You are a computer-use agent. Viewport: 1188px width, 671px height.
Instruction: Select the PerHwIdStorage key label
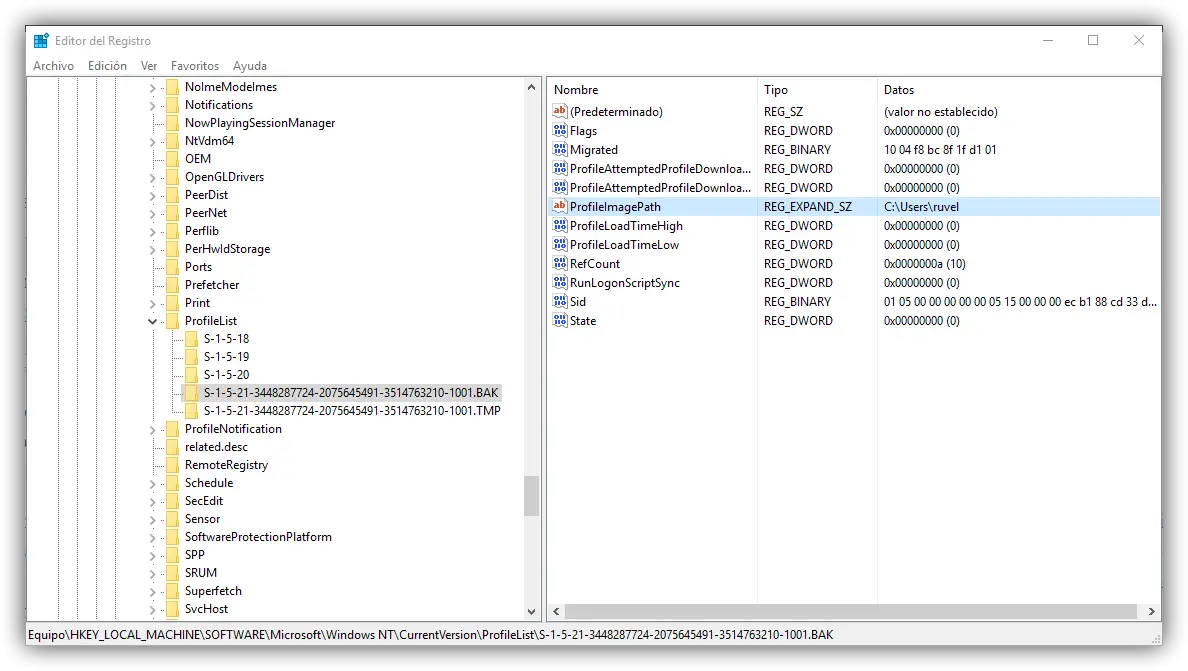coord(227,248)
